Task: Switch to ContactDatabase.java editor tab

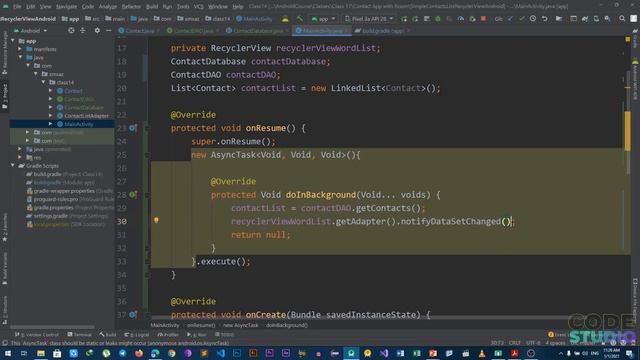Action: 257,31
